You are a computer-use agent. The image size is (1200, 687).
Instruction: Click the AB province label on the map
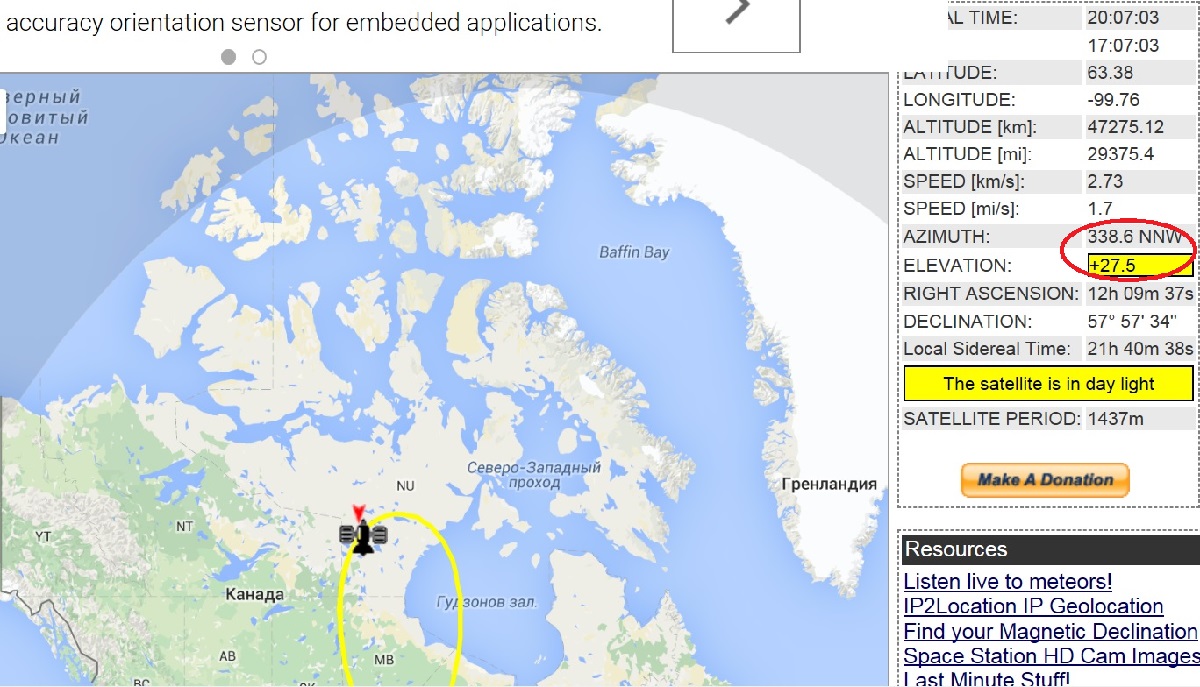[228, 657]
